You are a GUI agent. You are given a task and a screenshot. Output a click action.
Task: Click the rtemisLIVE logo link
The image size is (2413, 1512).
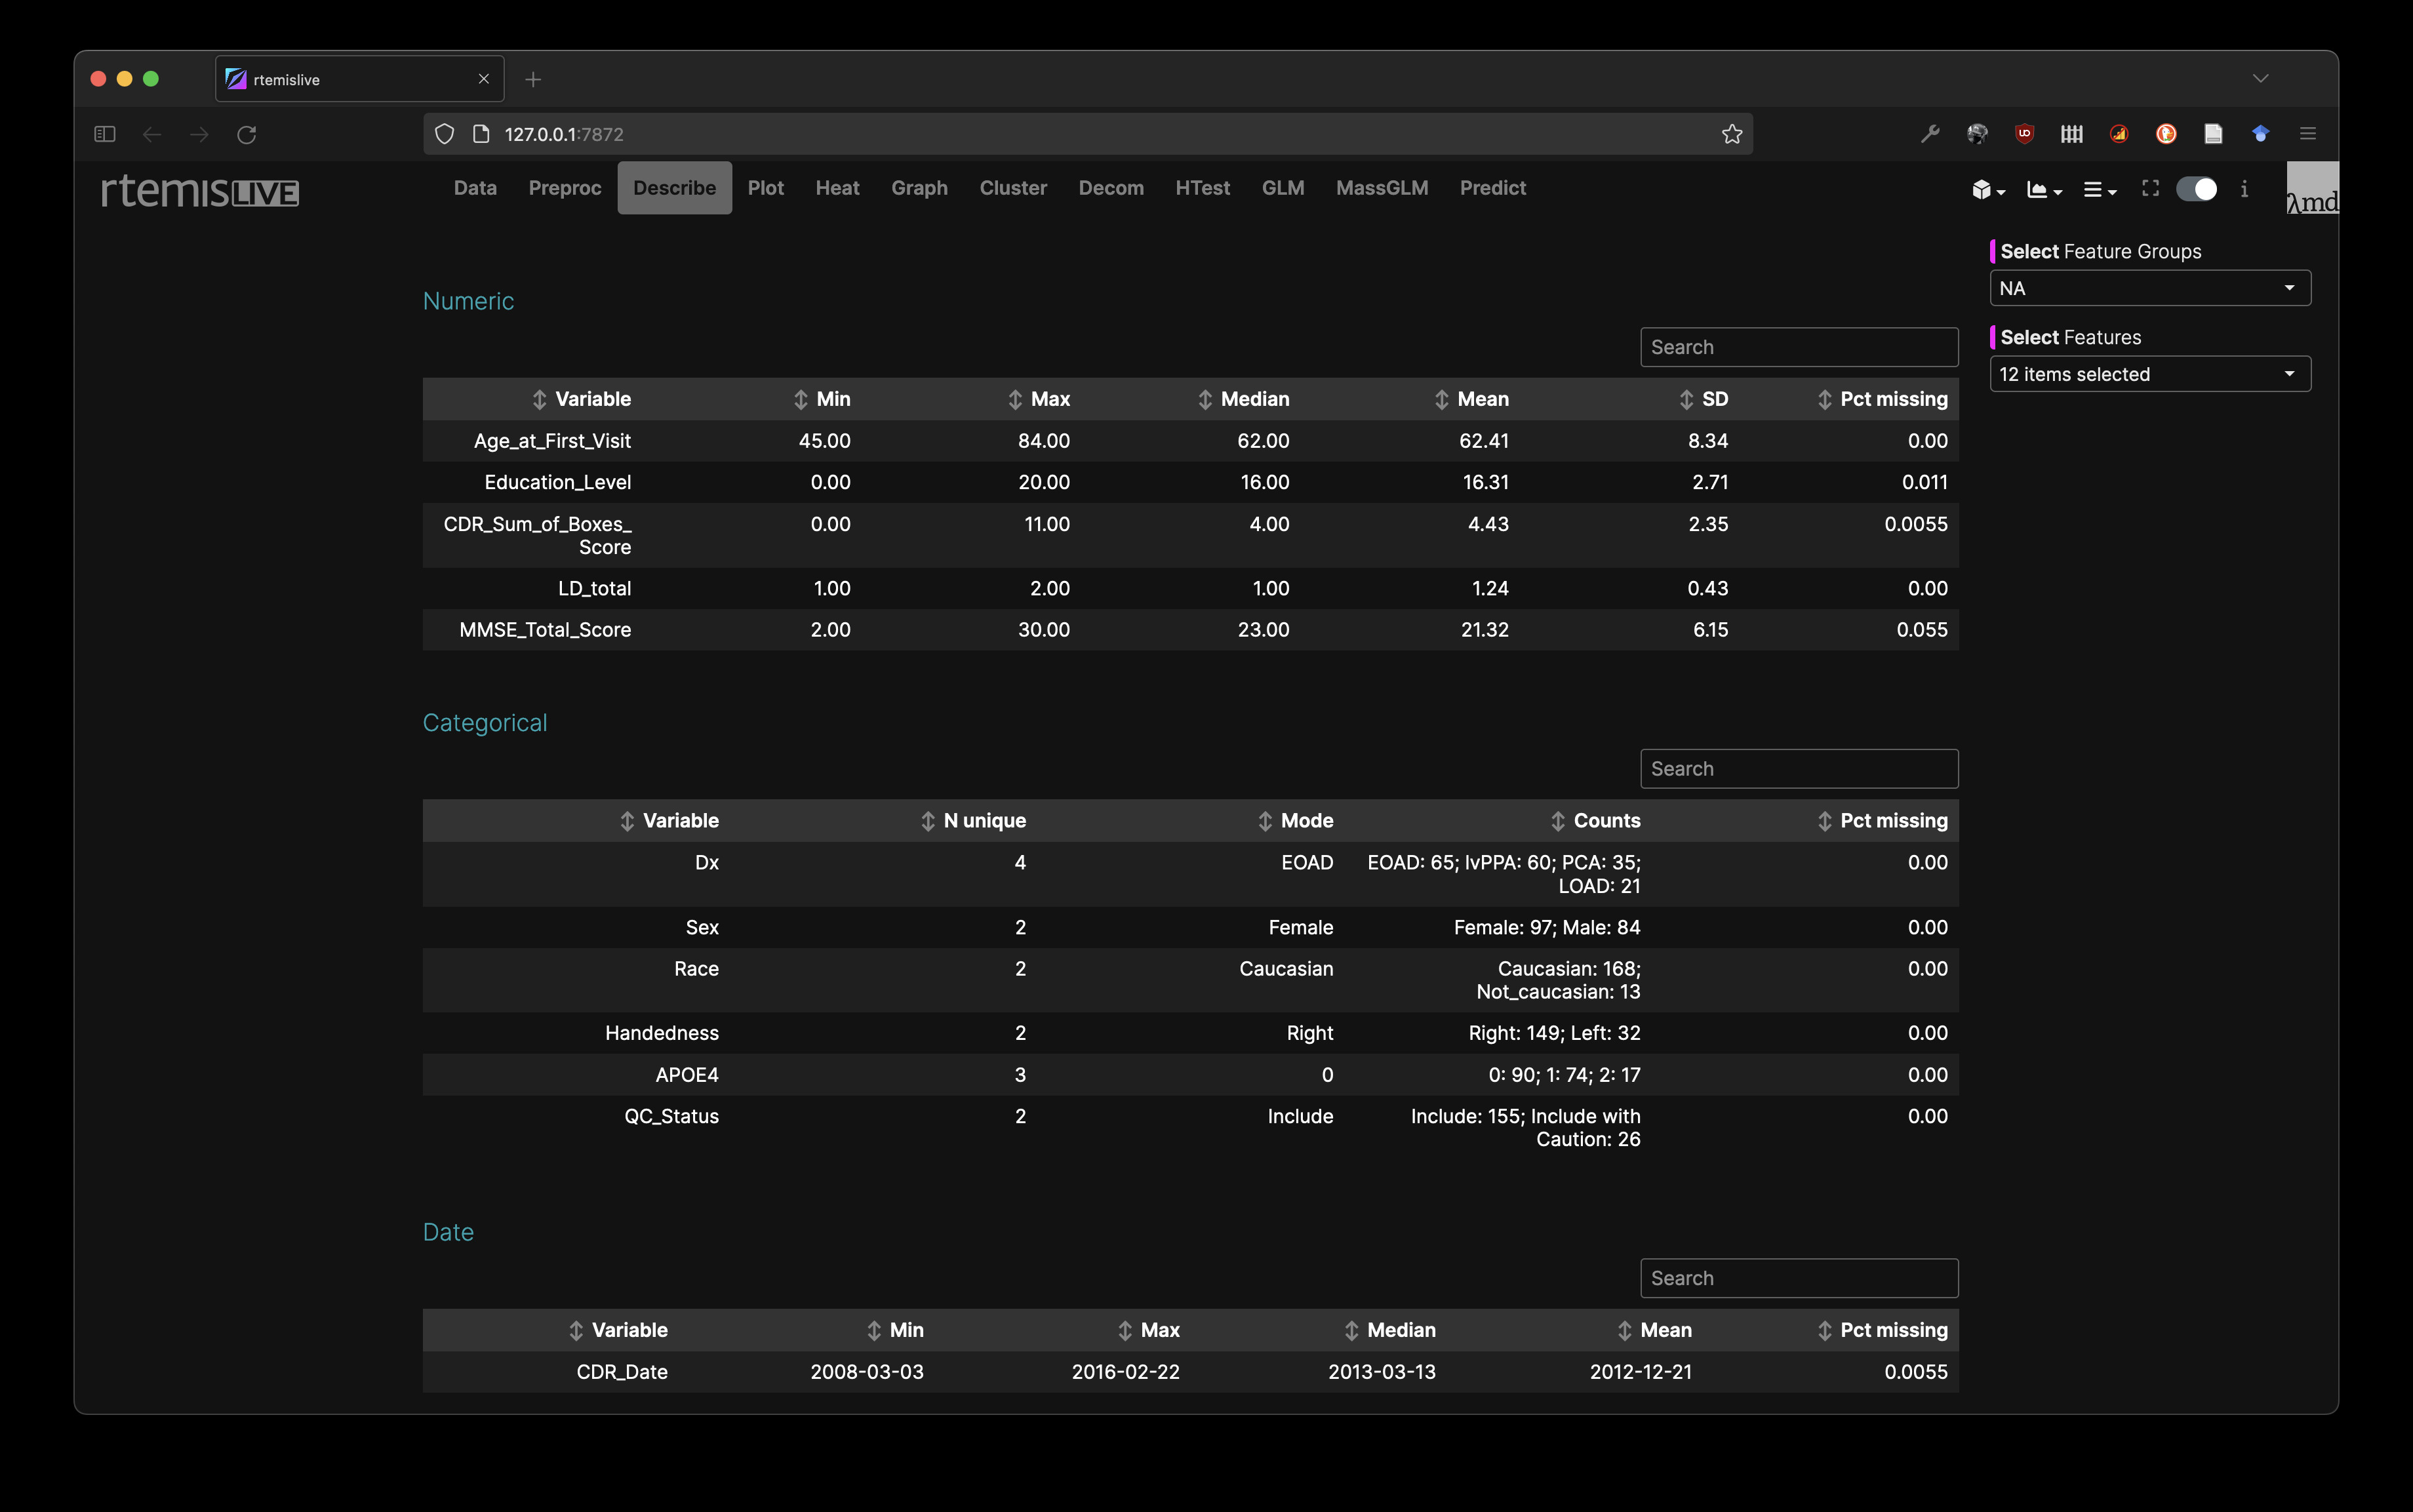tap(200, 190)
